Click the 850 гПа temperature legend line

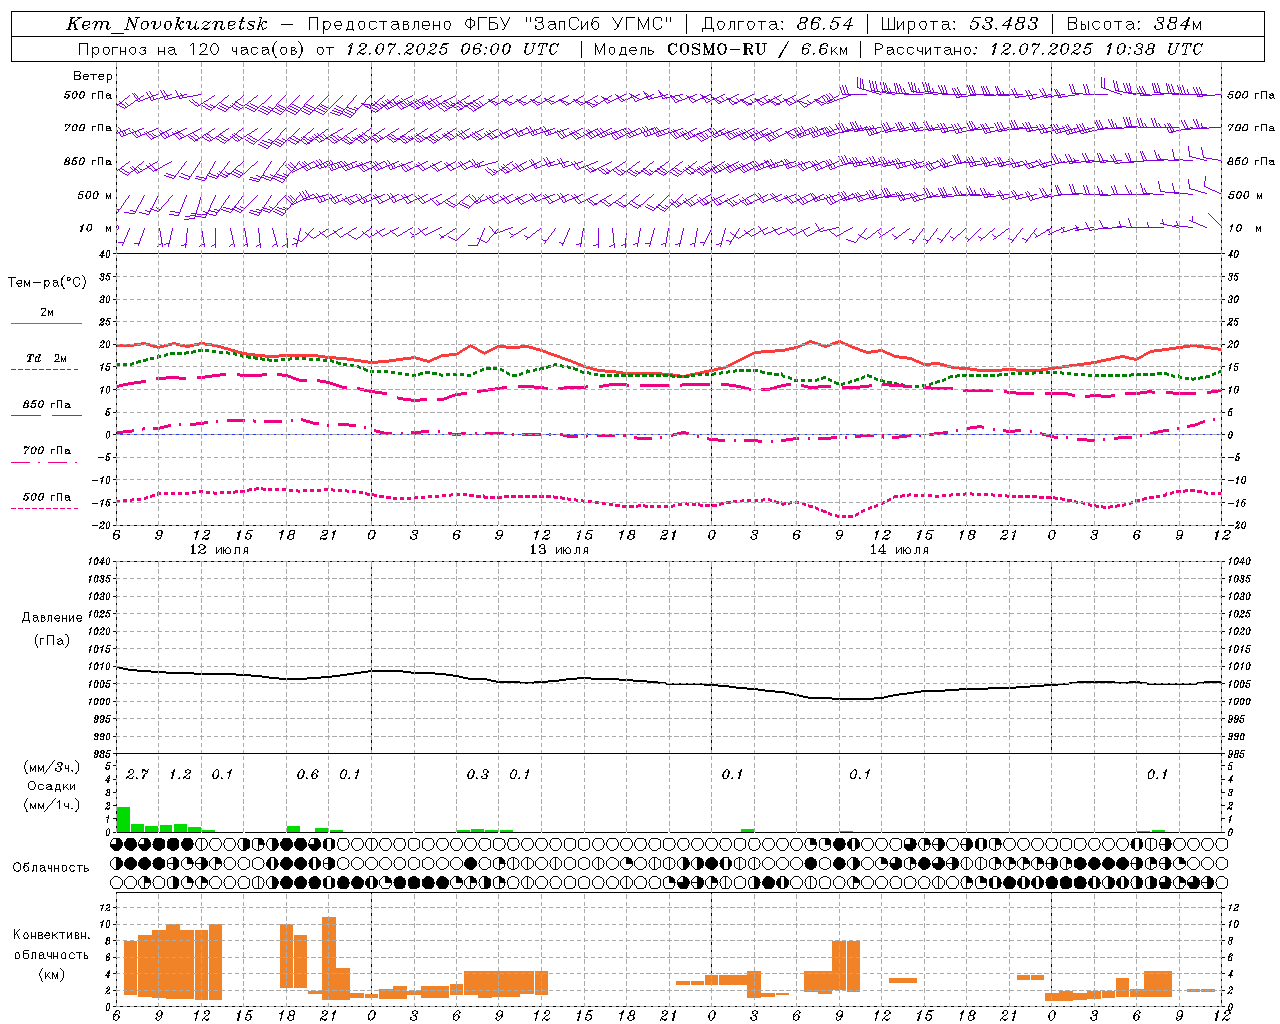point(46,415)
